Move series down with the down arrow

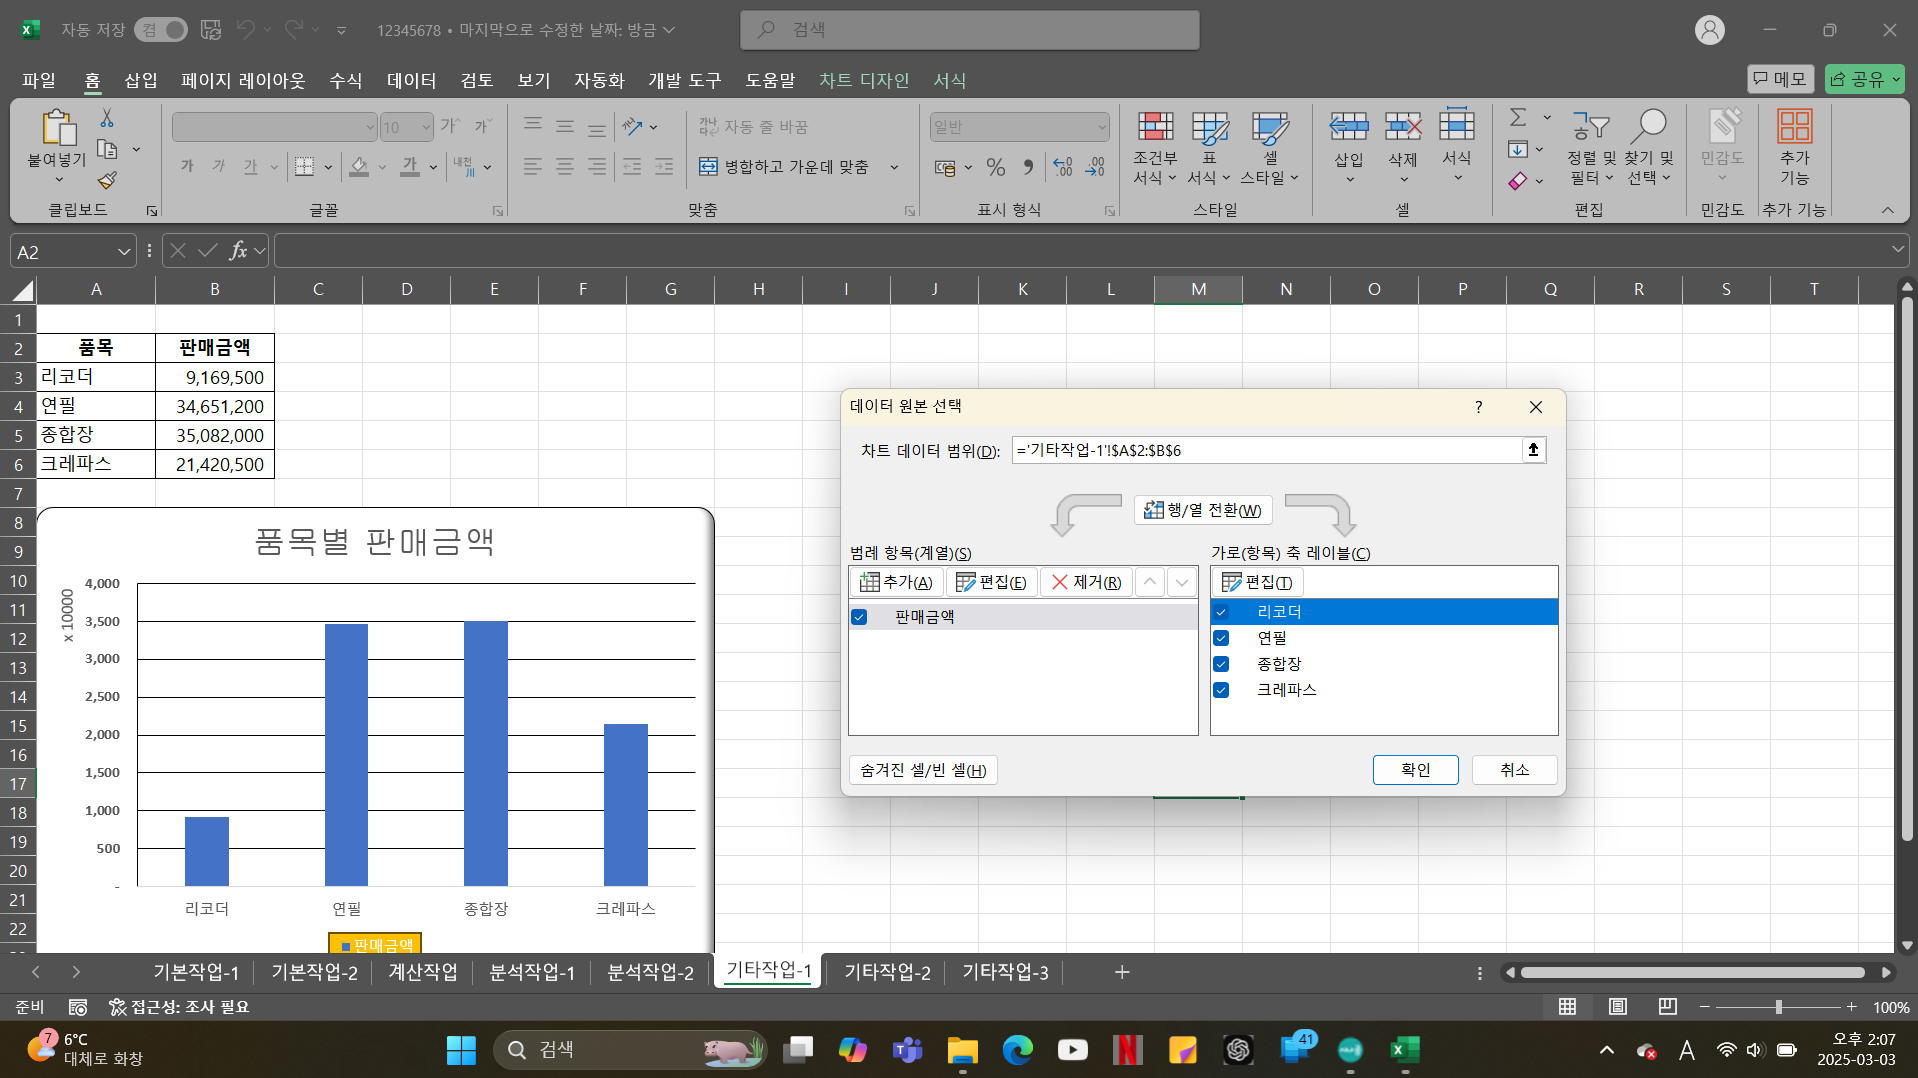tap(1182, 582)
